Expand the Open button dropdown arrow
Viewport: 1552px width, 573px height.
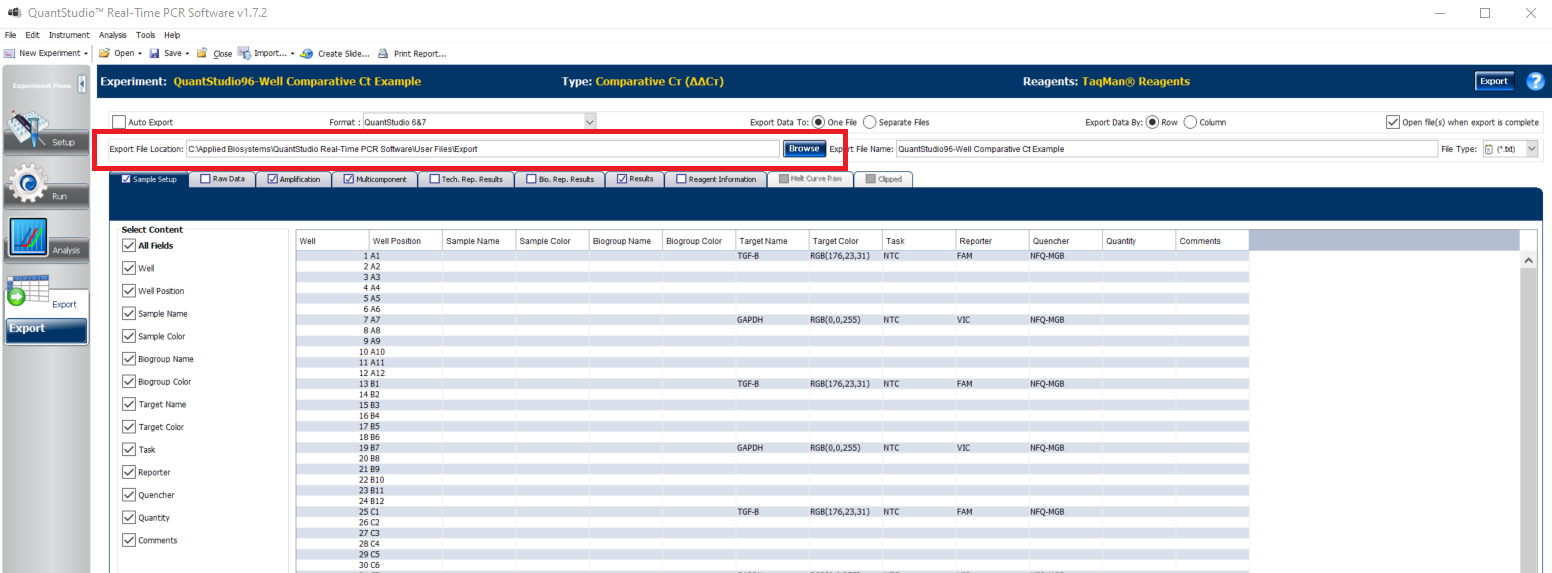pos(140,54)
